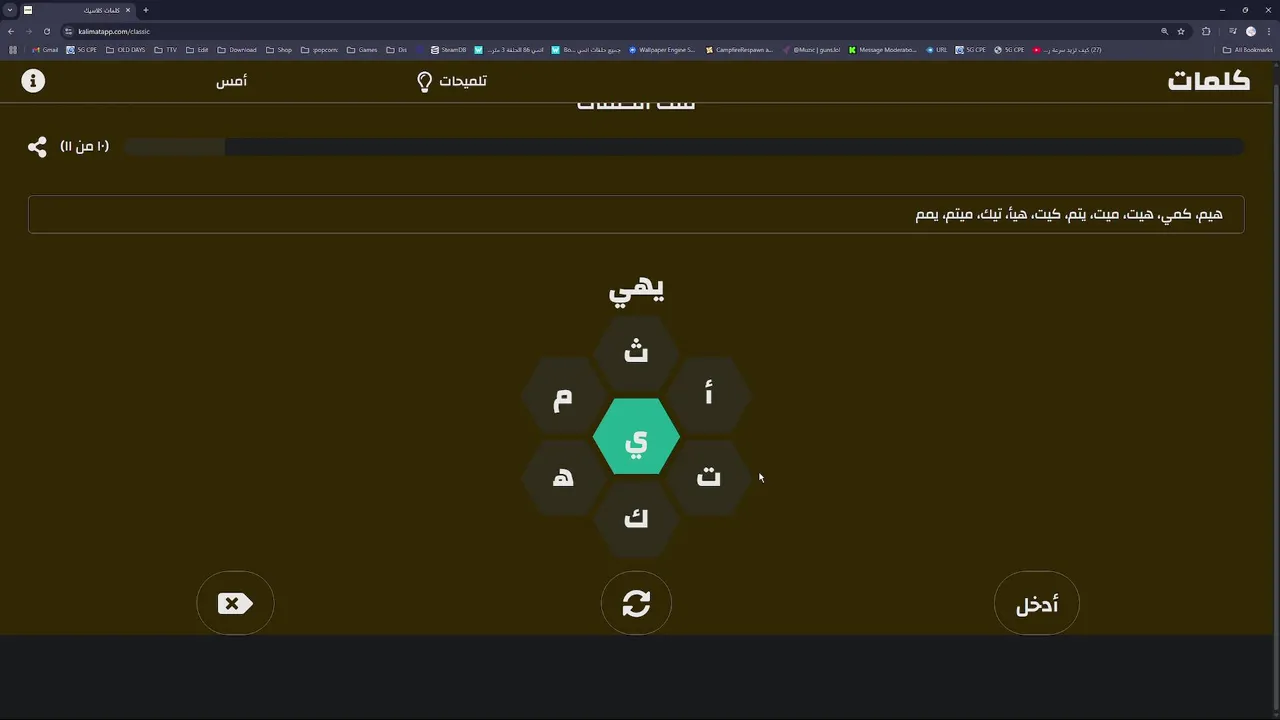Click the found word ميتم in the list
The height and width of the screenshot is (720, 1280).
point(961,214)
